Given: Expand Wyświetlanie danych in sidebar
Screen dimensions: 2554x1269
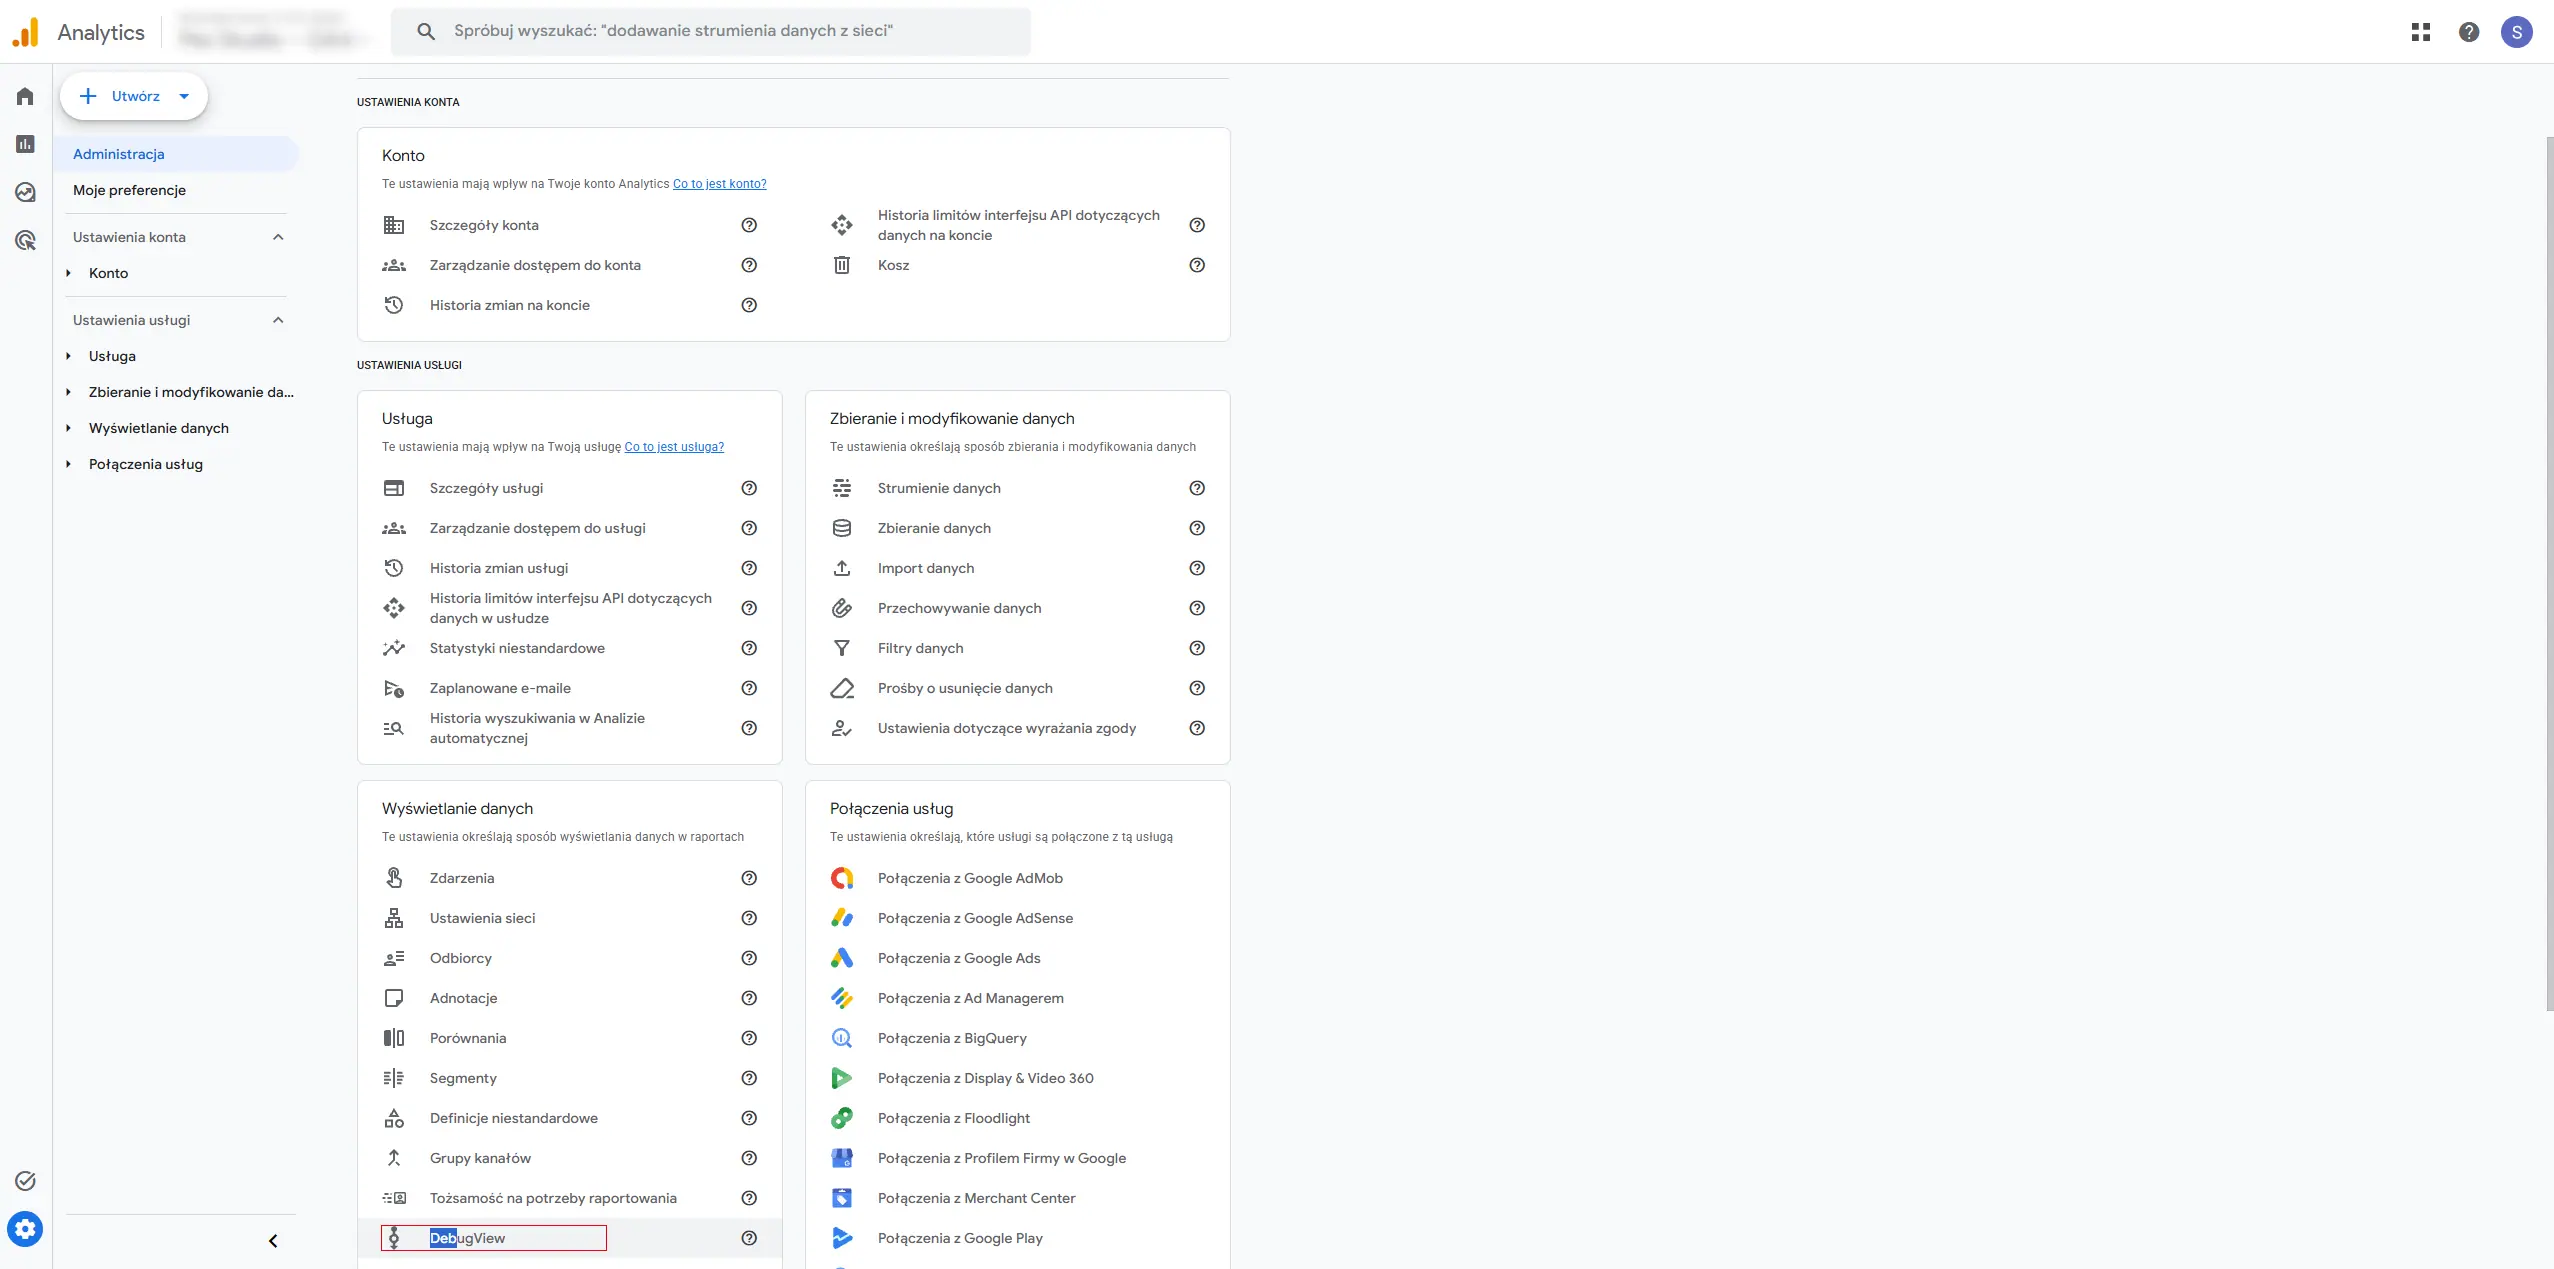Looking at the screenshot, I should [x=68, y=428].
